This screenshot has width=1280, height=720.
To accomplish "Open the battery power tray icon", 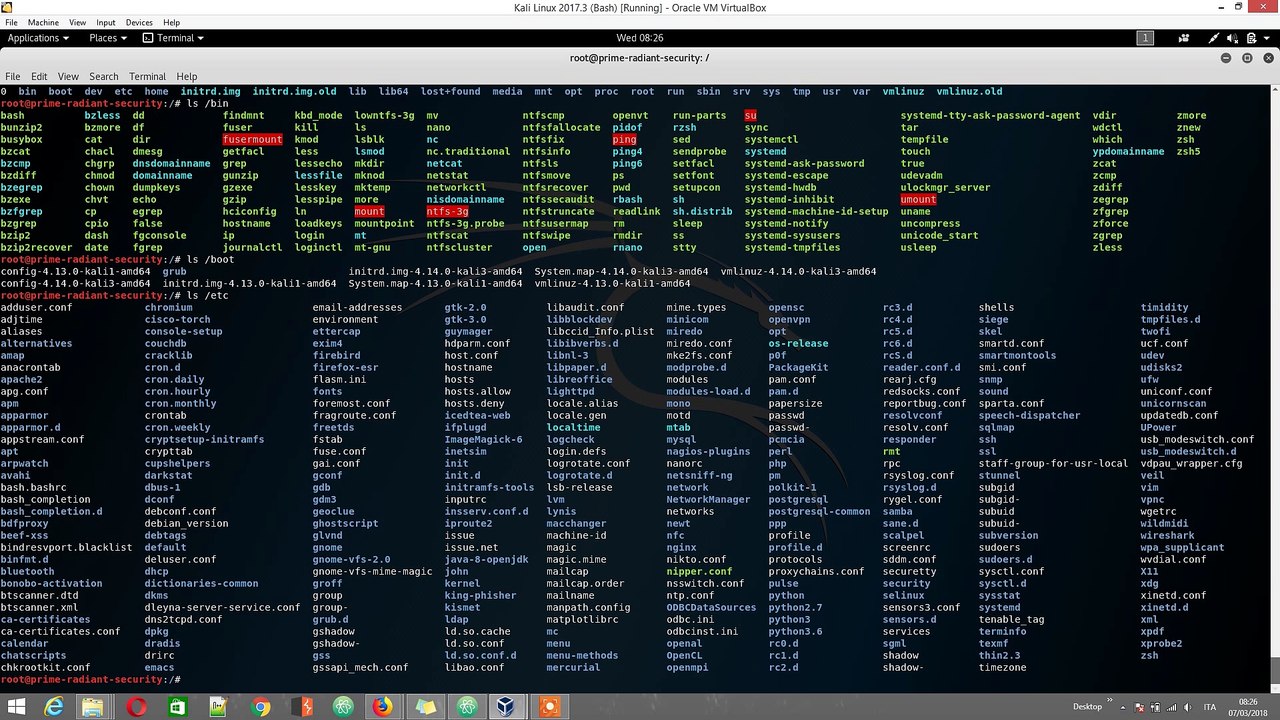I will (x=1158, y=707).
